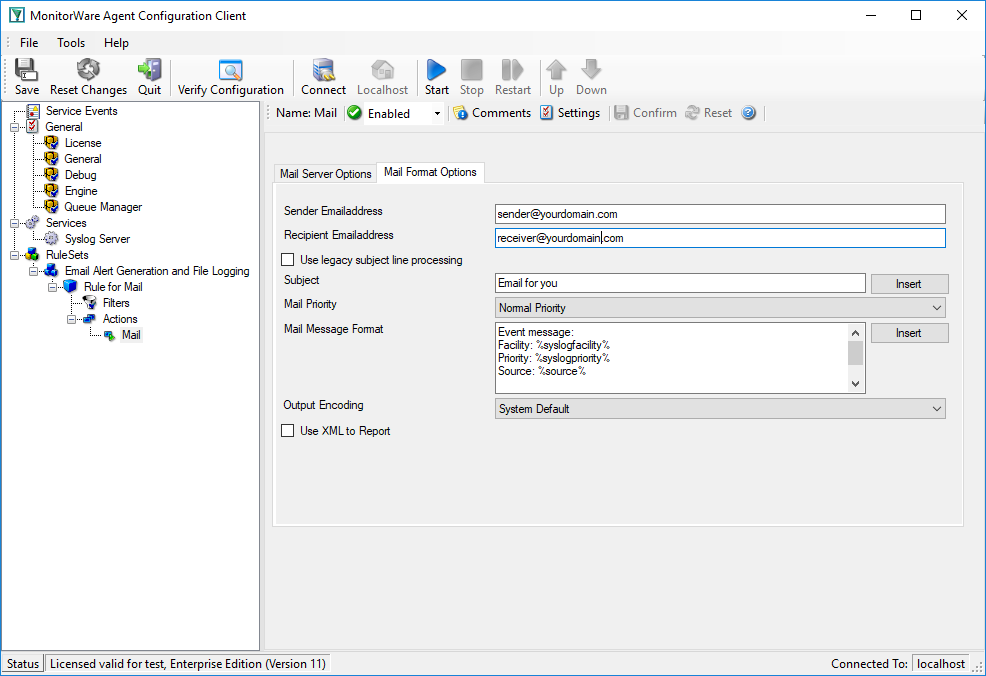Select the Services root node
The image size is (986, 676).
coord(66,223)
